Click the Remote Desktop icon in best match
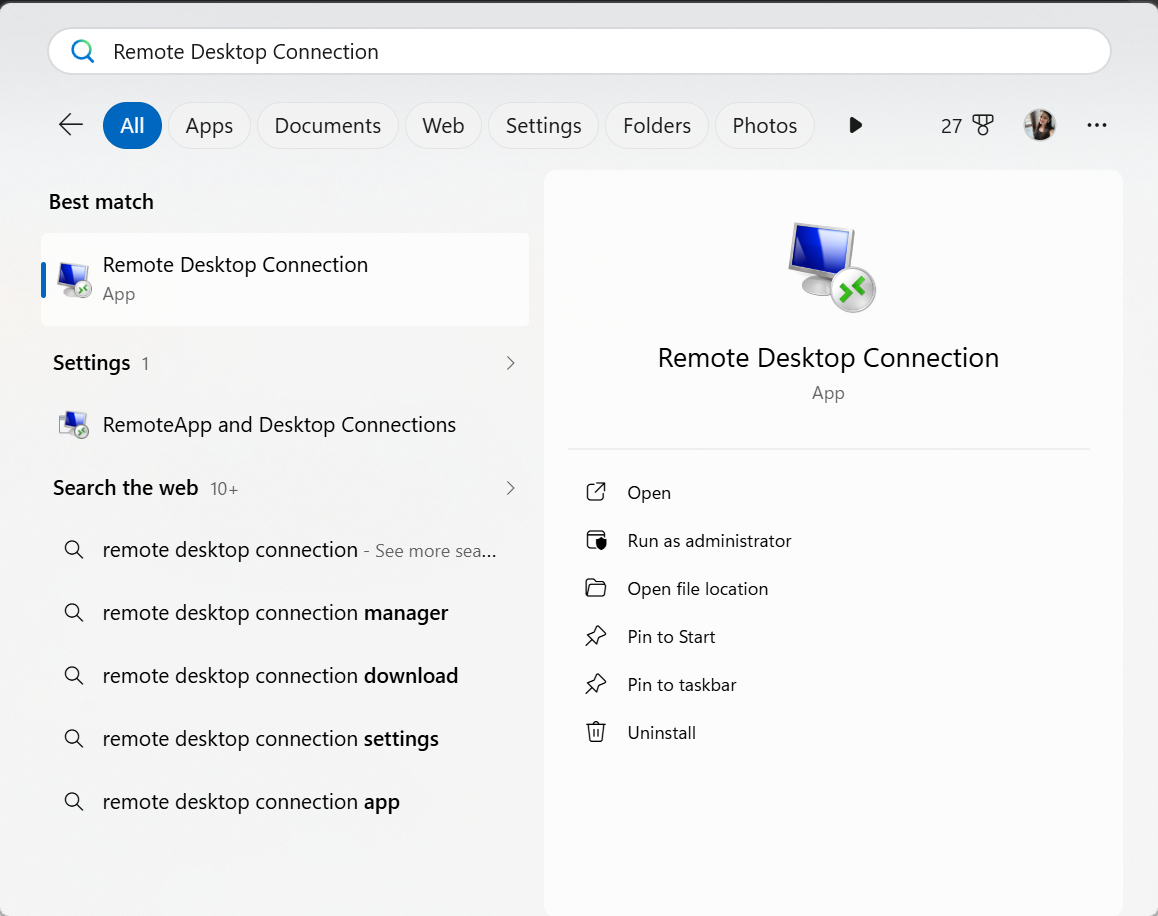1158x916 pixels. click(x=75, y=281)
